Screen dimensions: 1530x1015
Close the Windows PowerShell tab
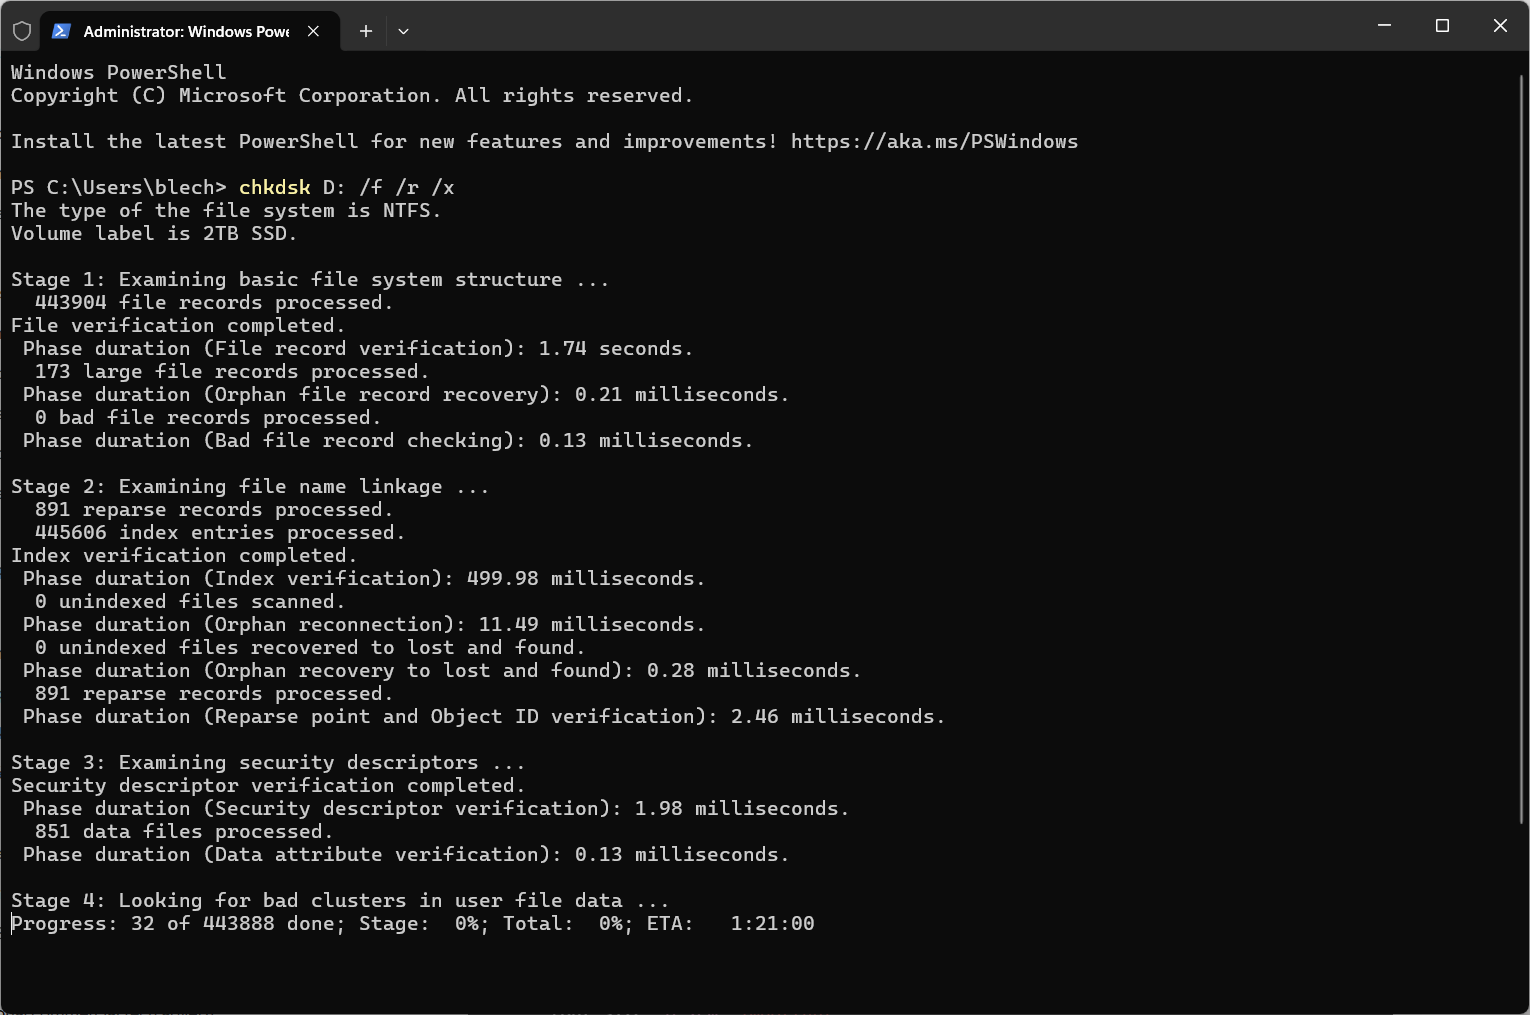pyautogui.click(x=313, y=31)
